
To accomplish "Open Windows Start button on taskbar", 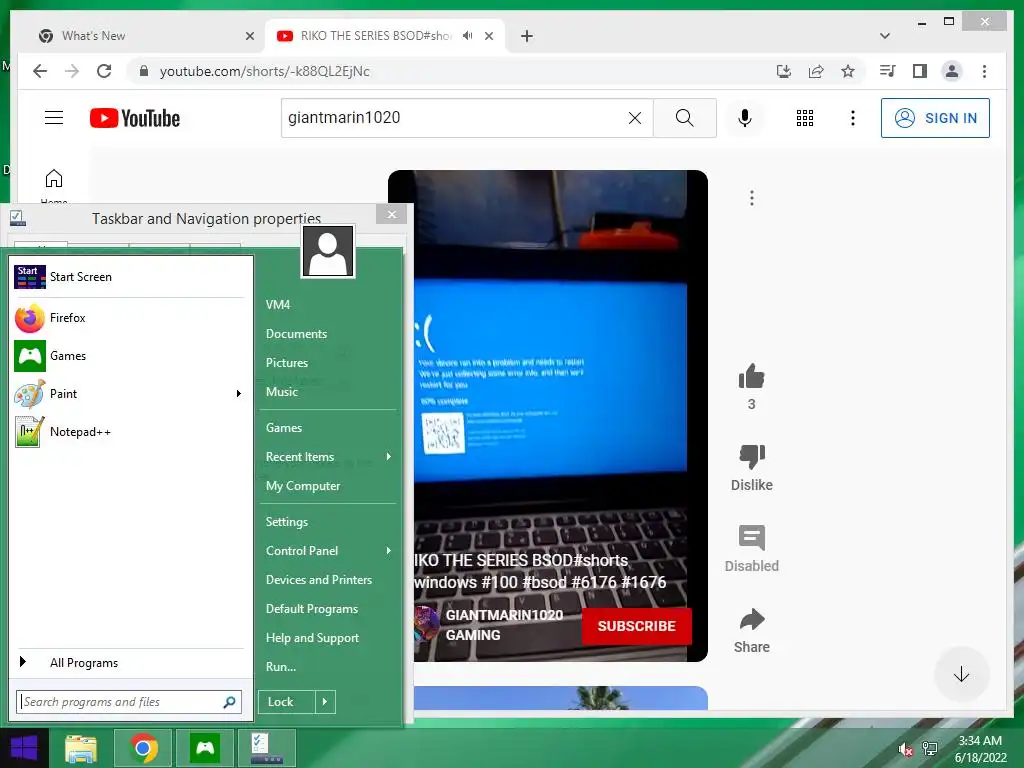I will click(24, 748).
